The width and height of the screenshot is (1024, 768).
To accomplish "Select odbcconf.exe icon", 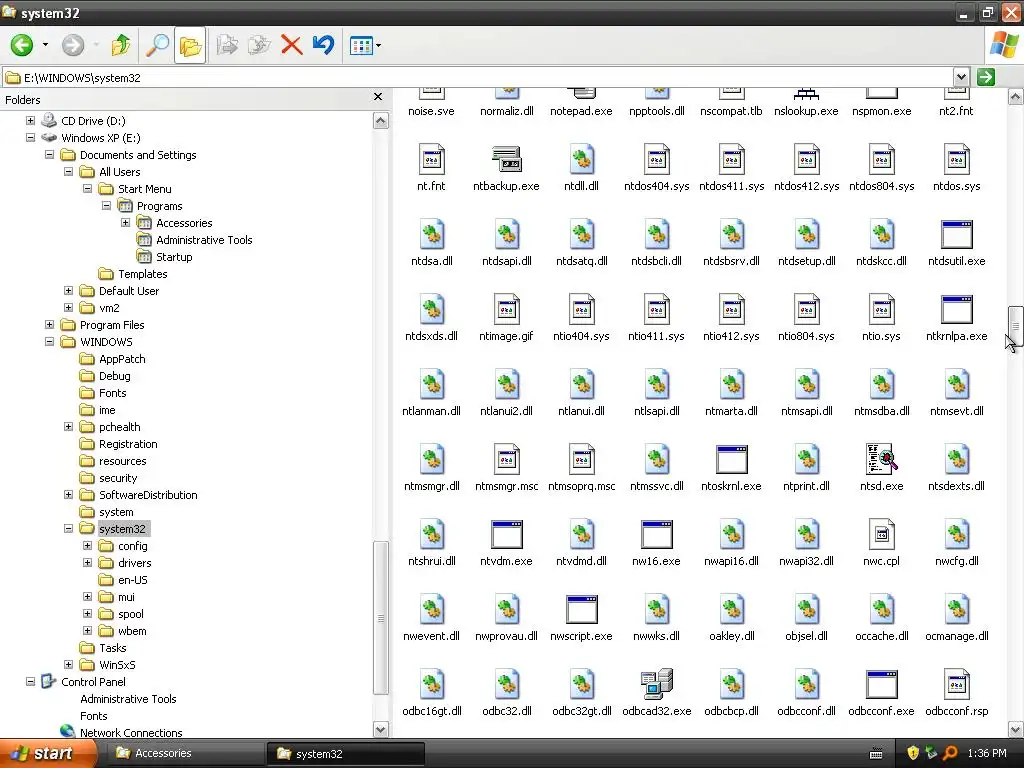I will 882,684.
